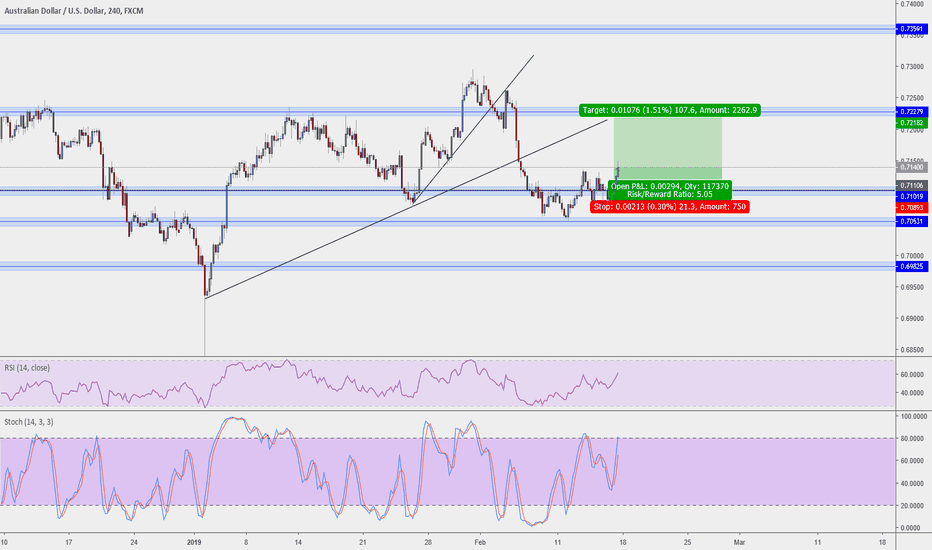Click the Stoch 80 overbought dashed line
This screenshot has width=932, height=550.
tap(446, 439)
